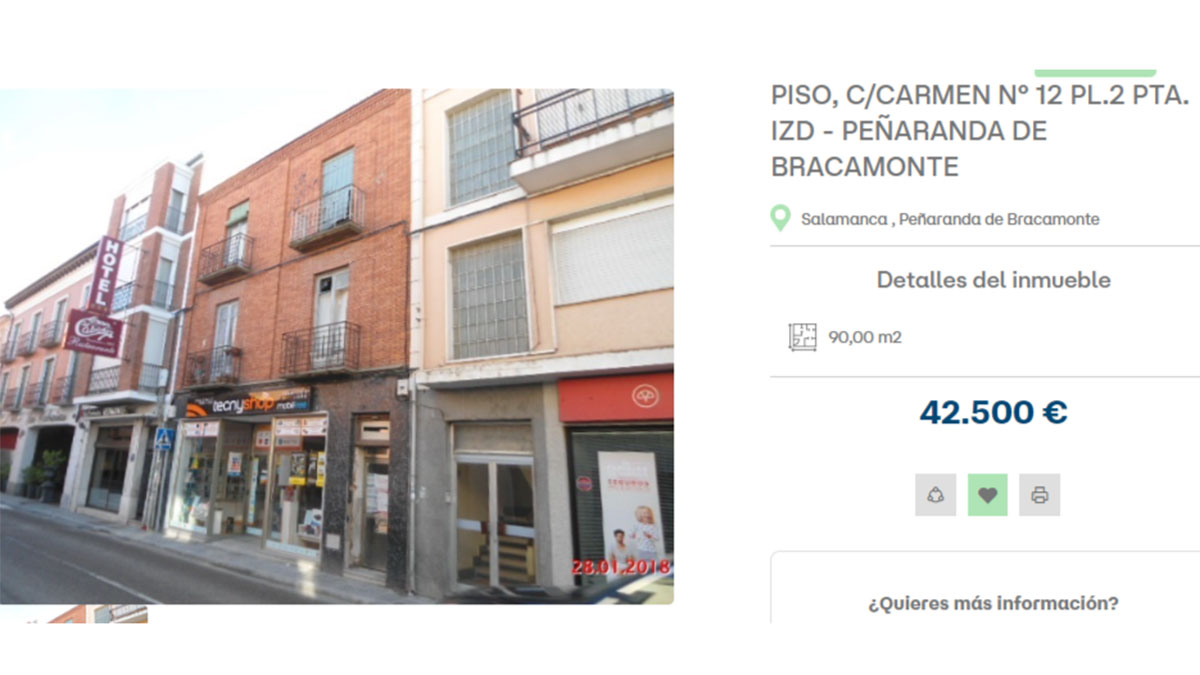Click the BRACAMONTE line of the title
This screenshot has width=1200, height=675.
coord(864,167)
